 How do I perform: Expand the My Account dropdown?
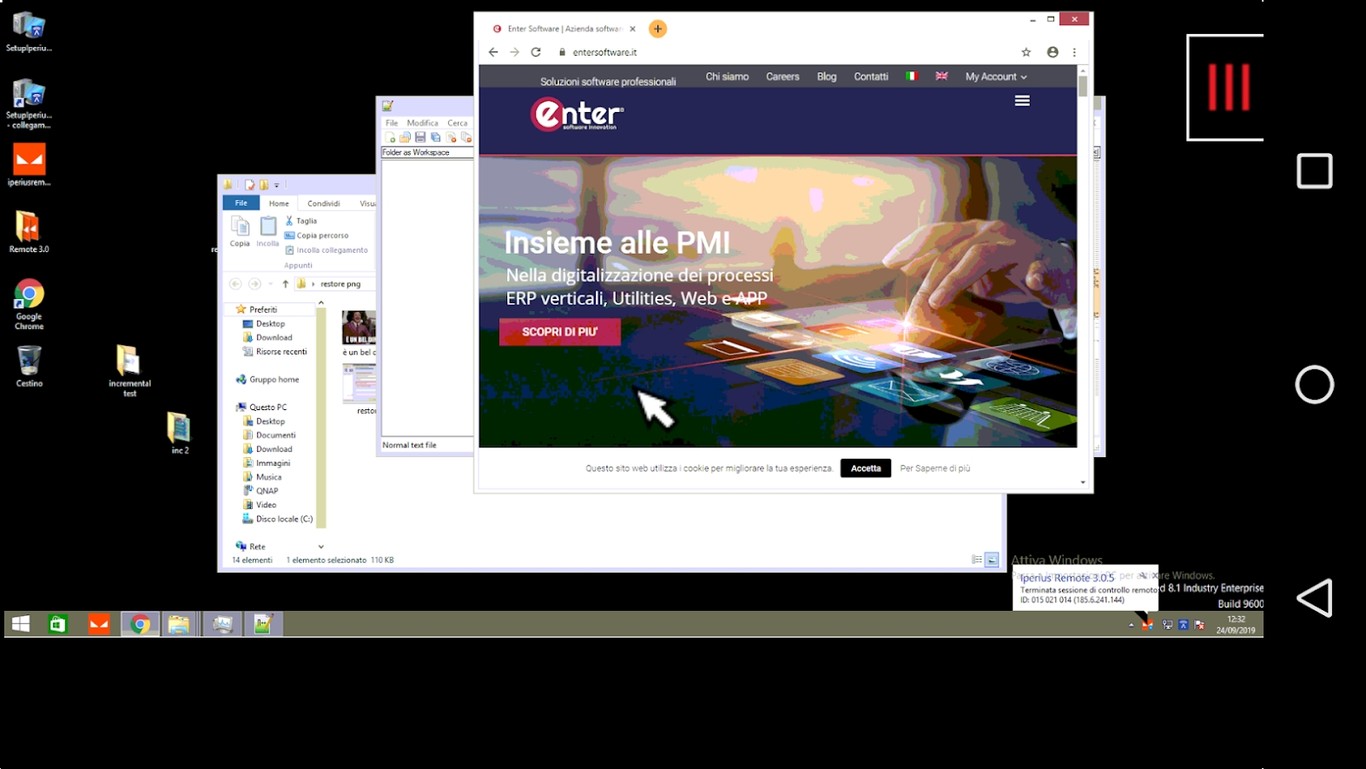coord(995,77)
